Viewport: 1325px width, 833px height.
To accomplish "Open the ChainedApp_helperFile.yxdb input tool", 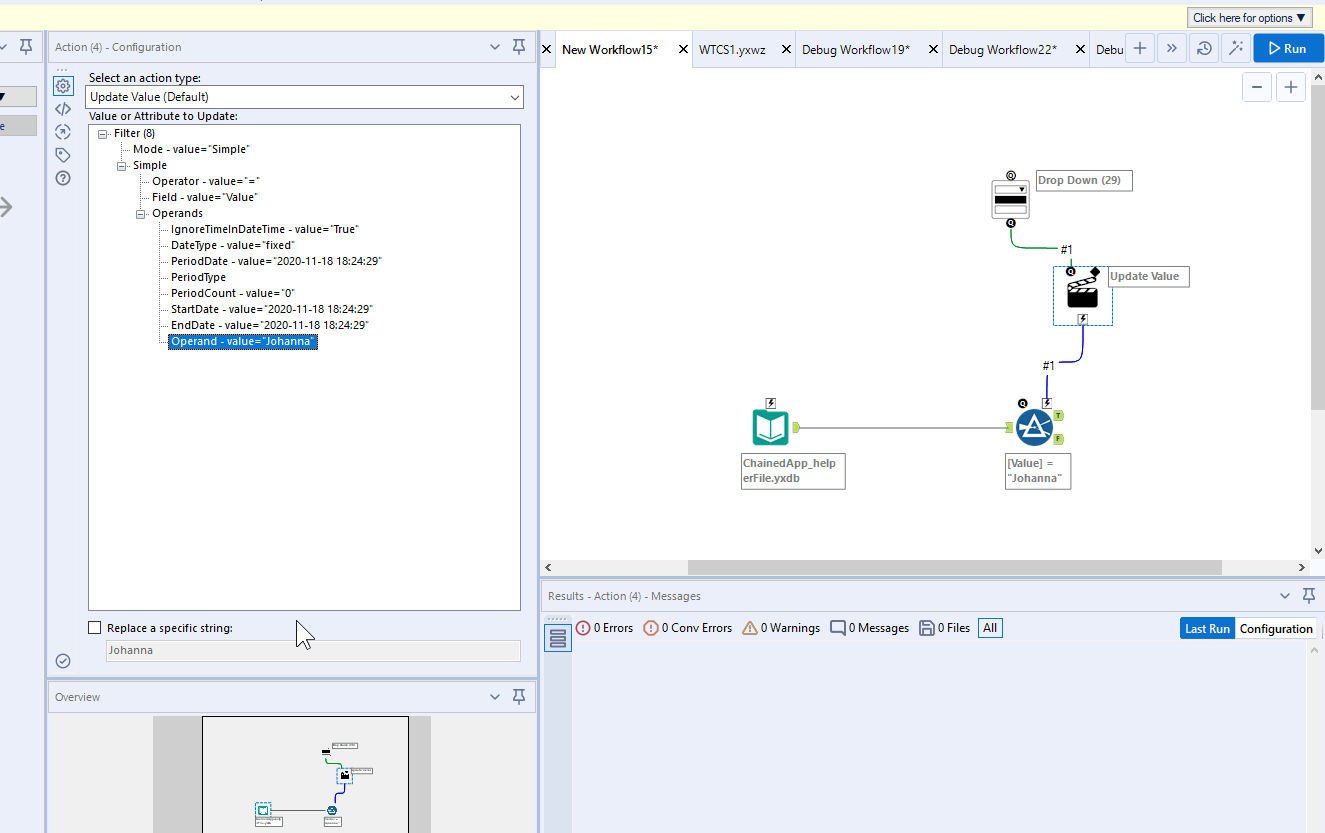I will (770, 426).
